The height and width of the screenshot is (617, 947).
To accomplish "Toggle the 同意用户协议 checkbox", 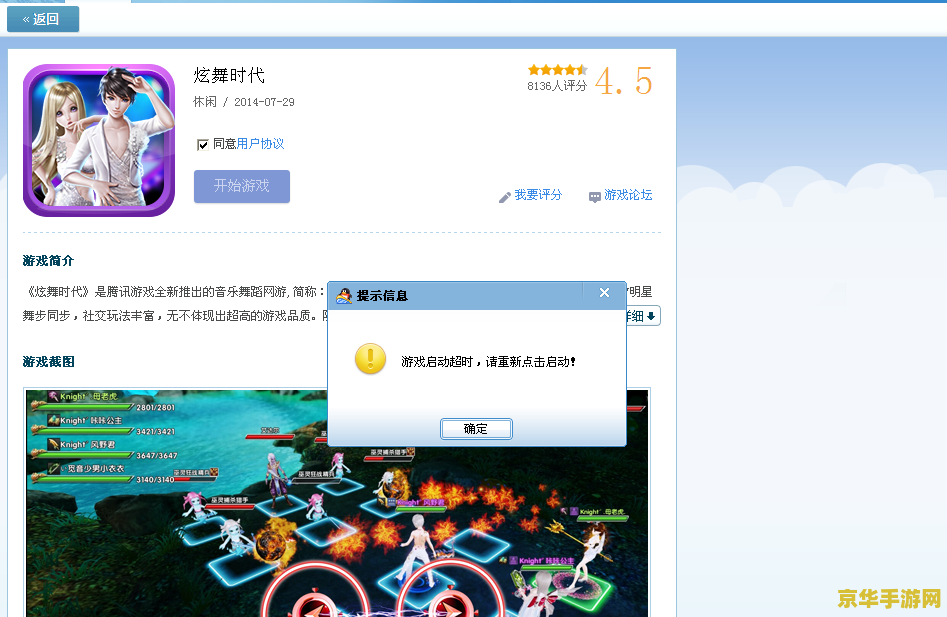I will (x=203, y=144).
